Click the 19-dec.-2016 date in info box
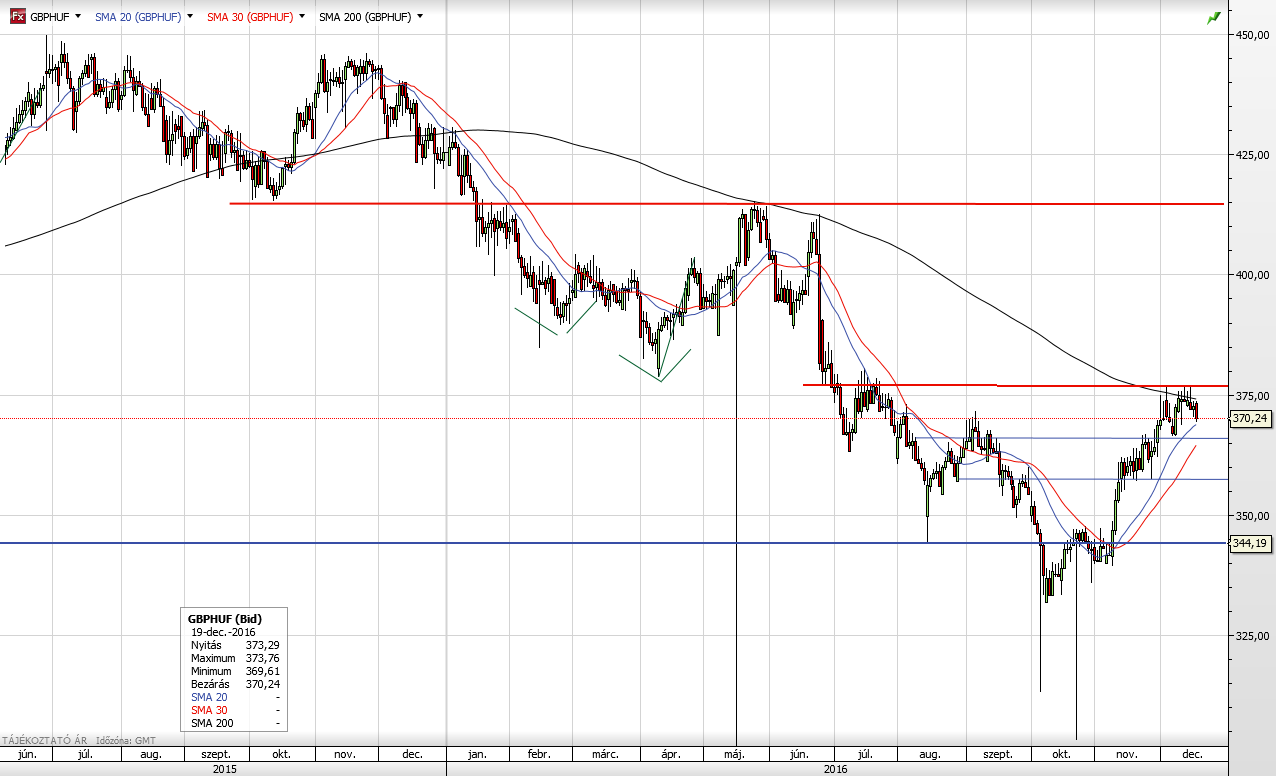 coord(223,633)
